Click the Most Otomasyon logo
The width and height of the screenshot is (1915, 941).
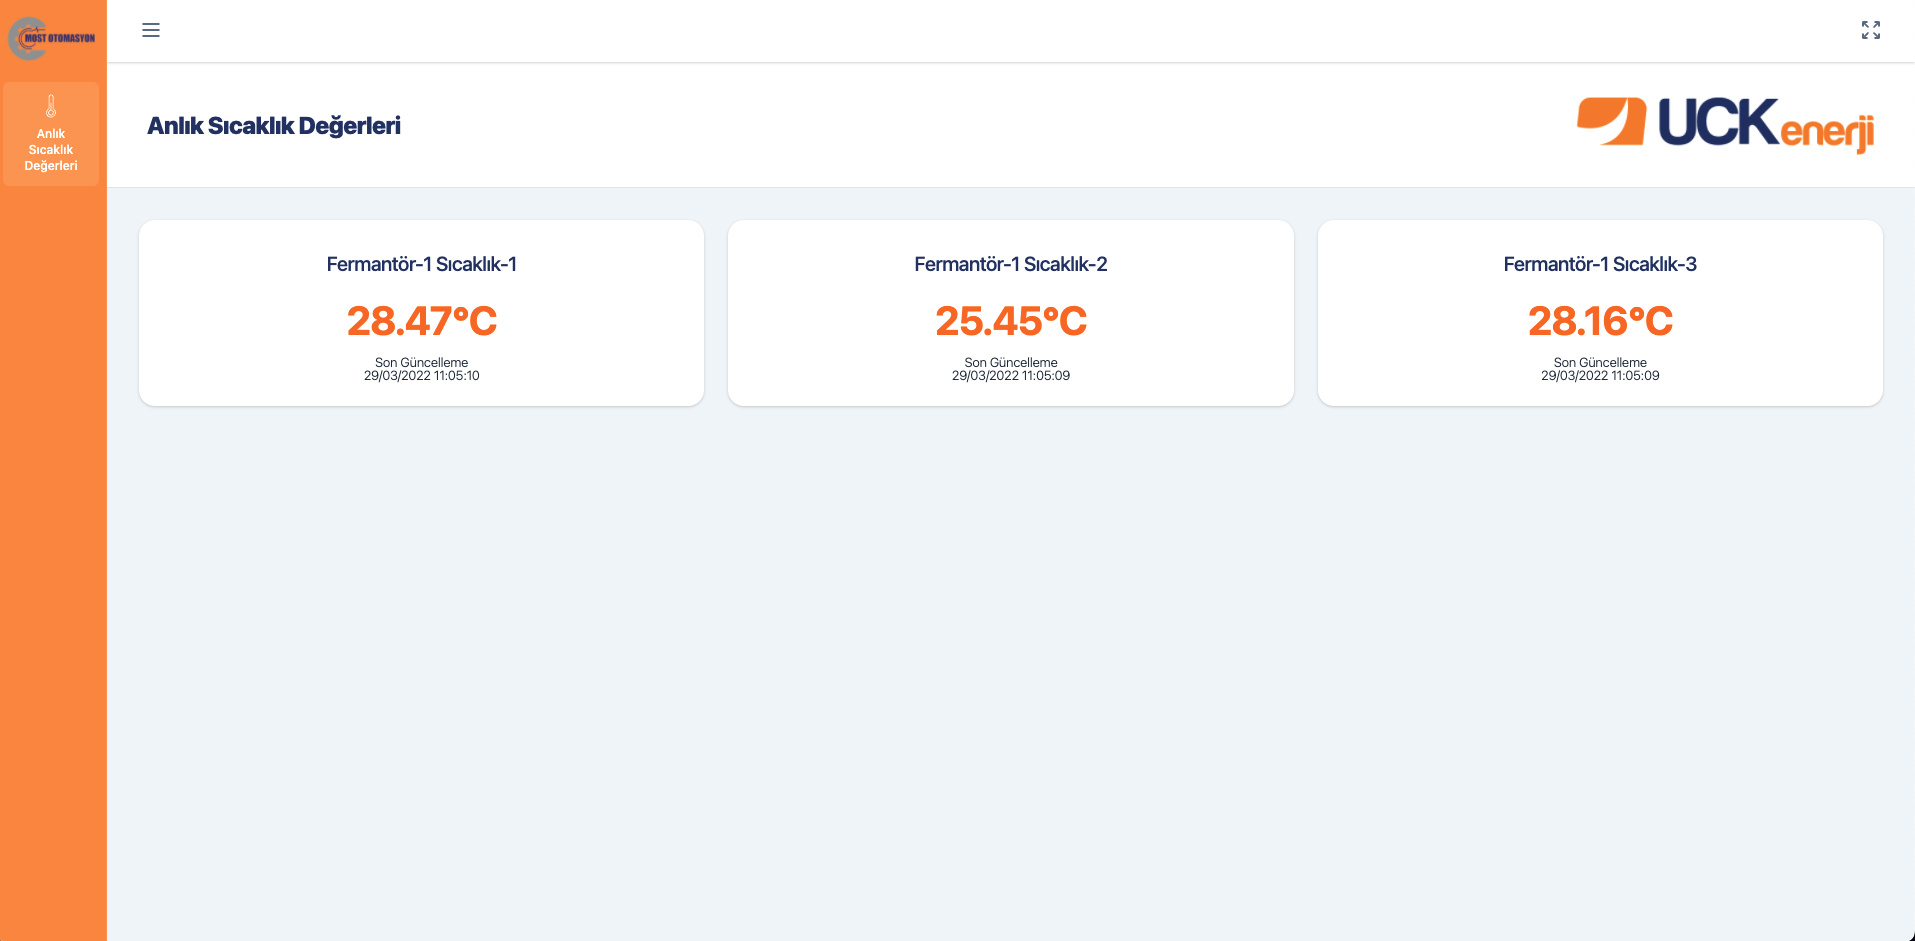[x=51, y=38]
